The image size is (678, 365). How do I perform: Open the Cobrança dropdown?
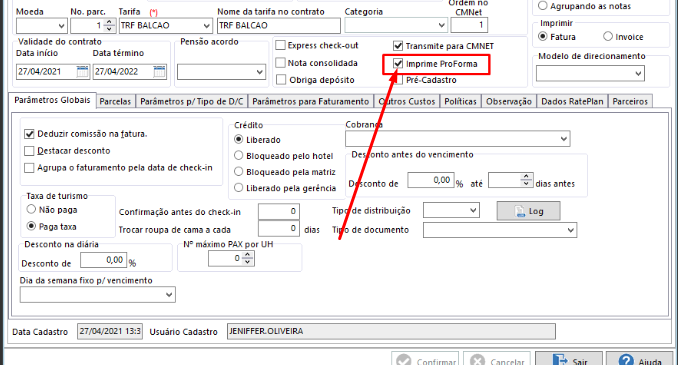pyautogui.click(x=457, y=139)
